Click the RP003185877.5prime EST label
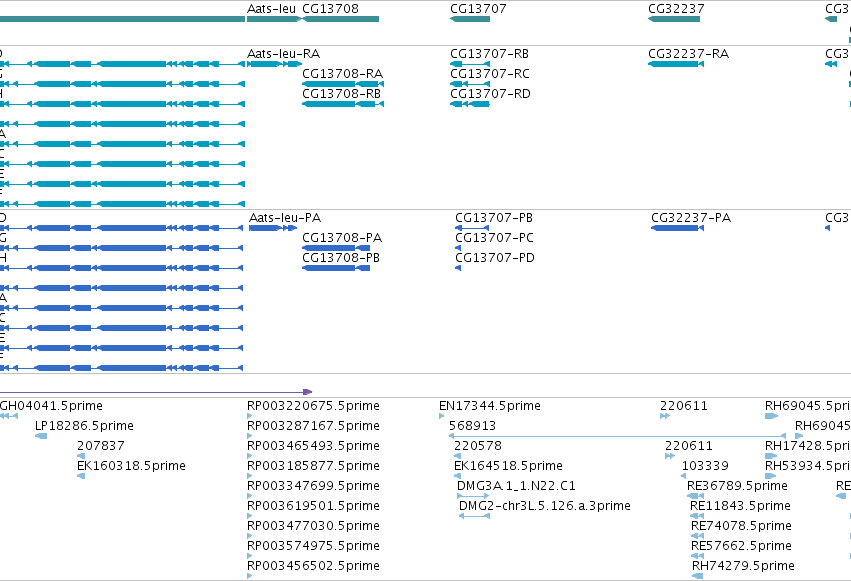This screenshot has height=581, width=851. click(x=313, y=466)
